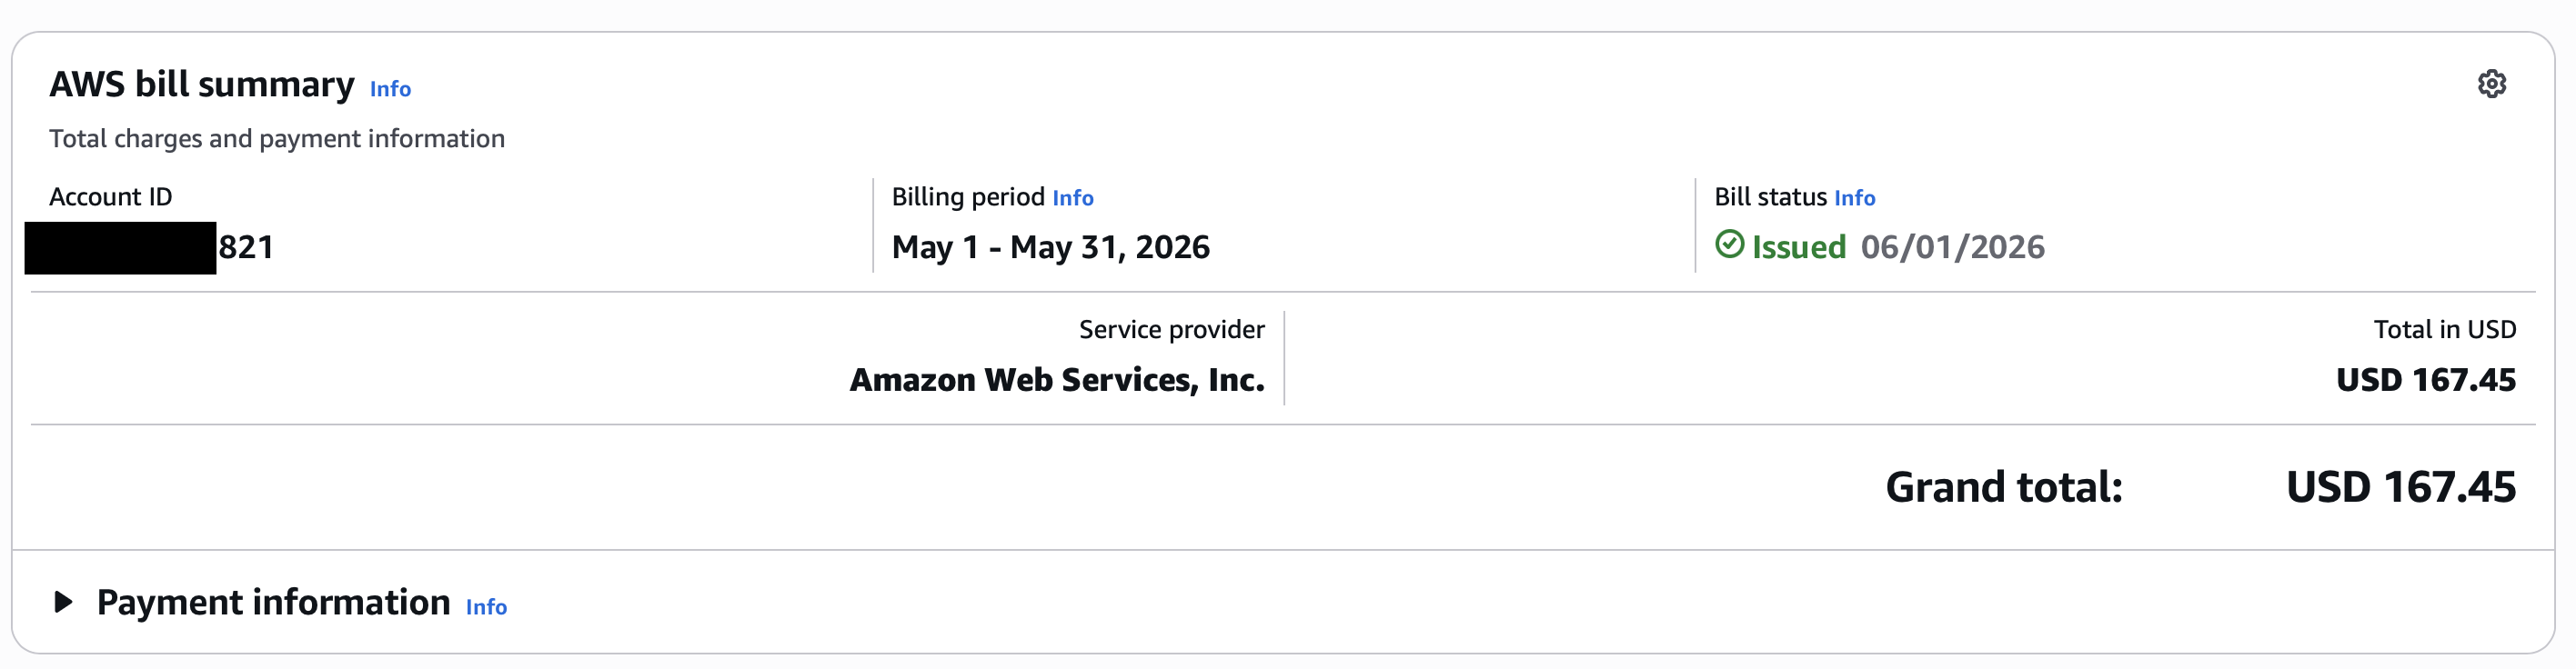Click the blacked-out account ID block

(120, 248)
